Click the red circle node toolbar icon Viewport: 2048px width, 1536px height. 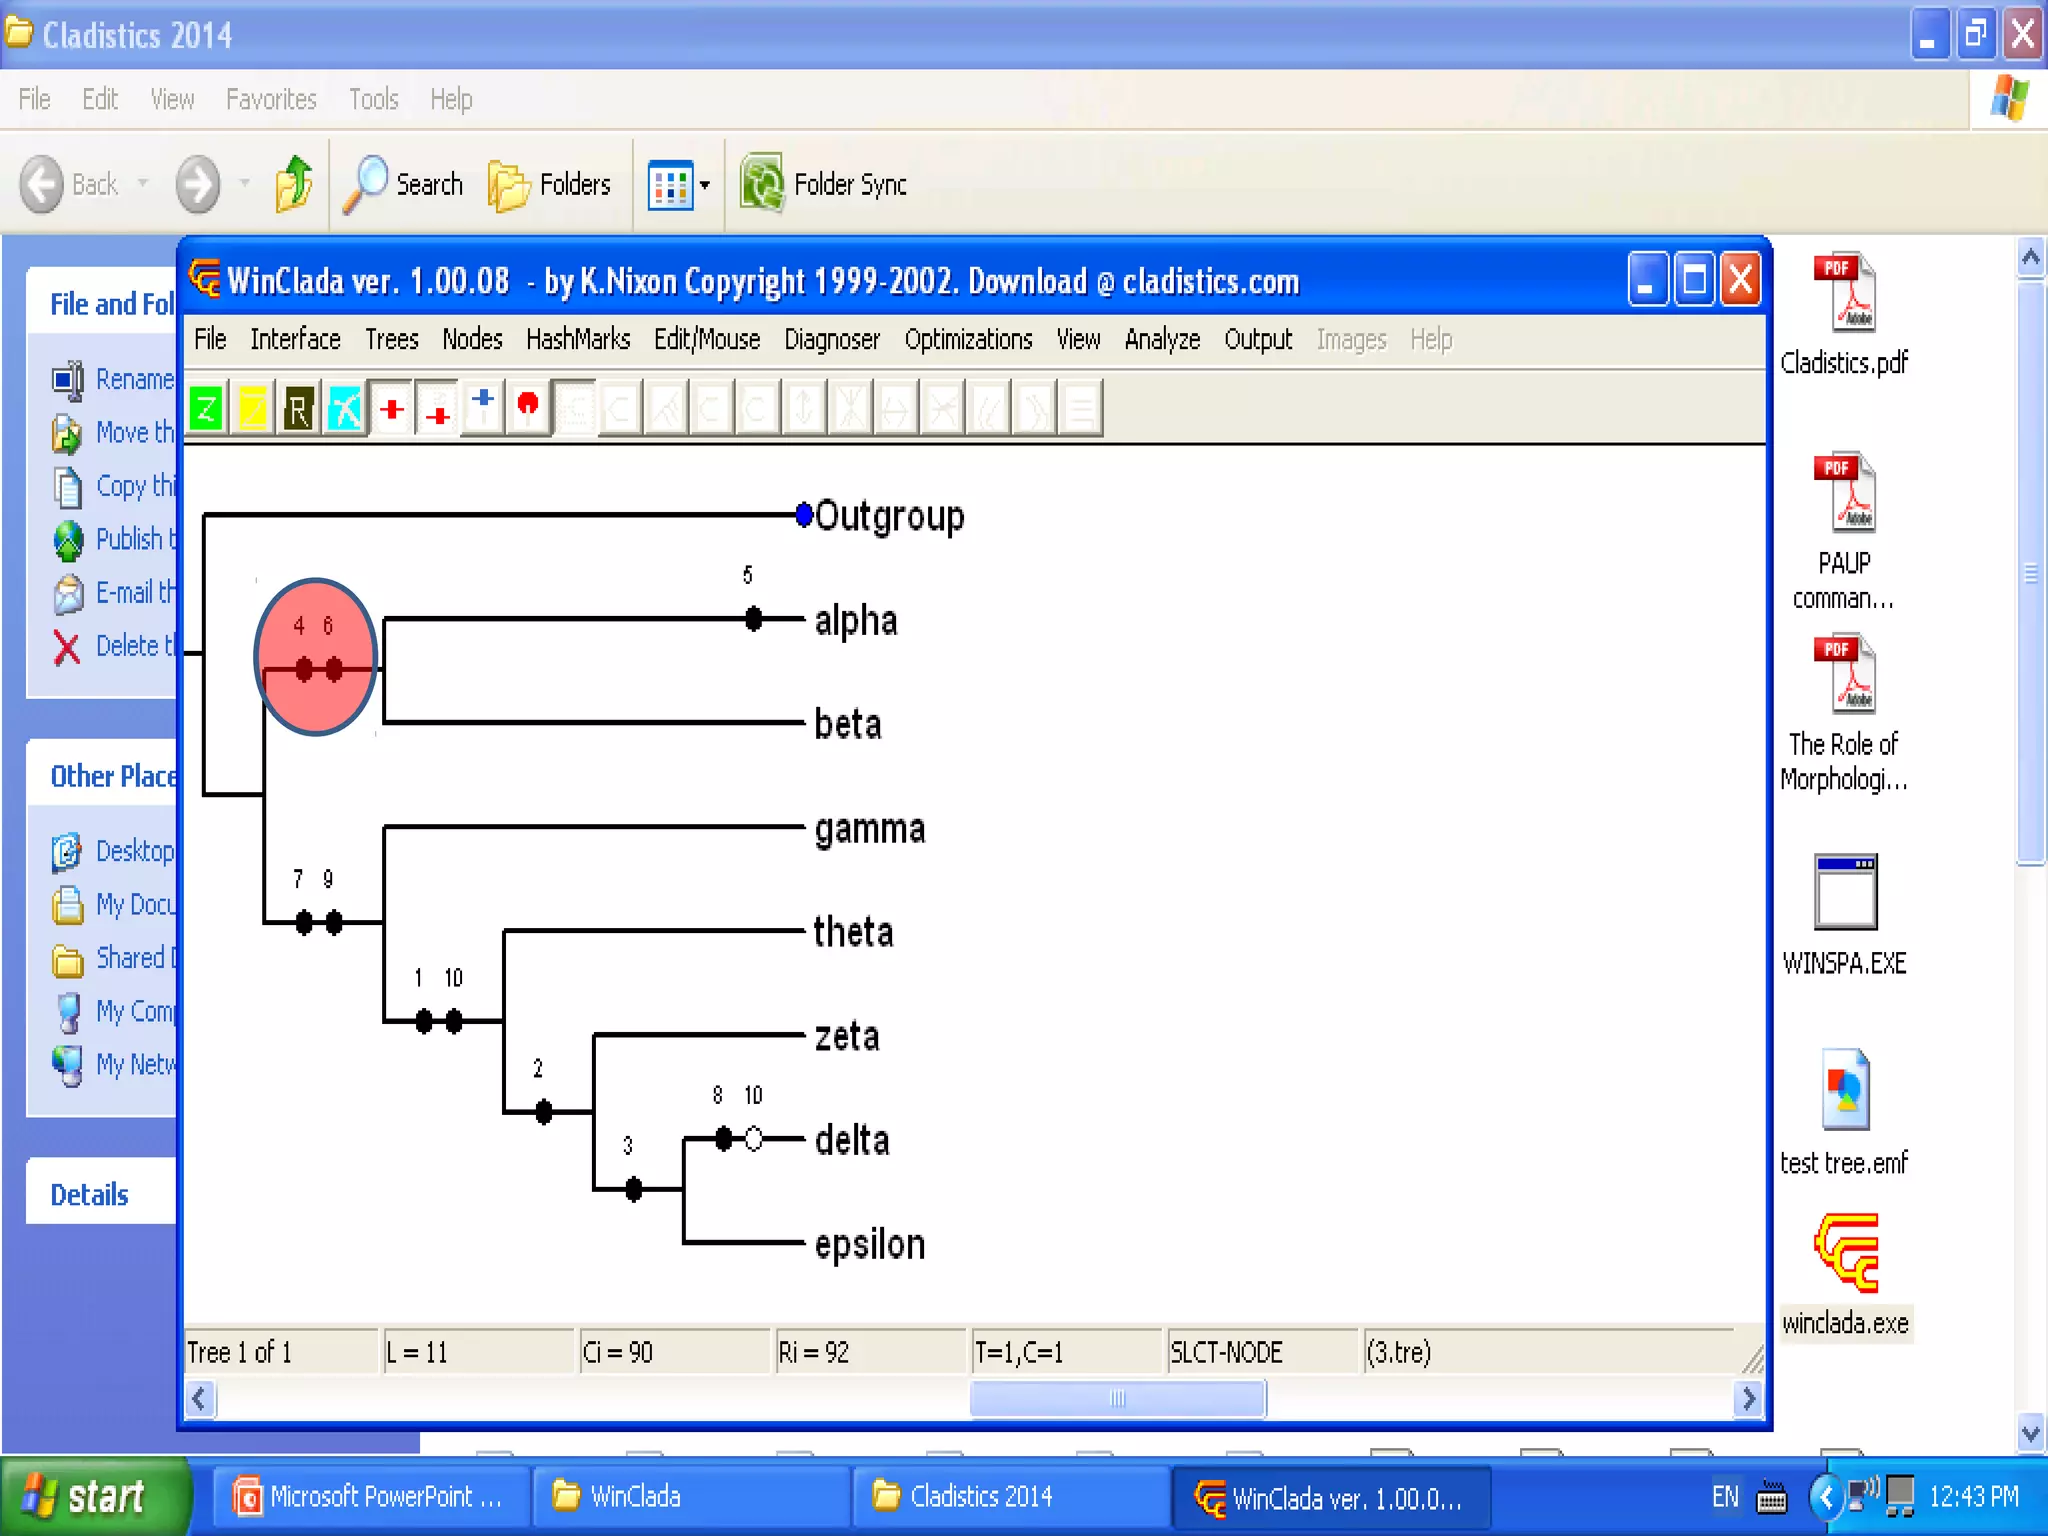pyautogui.click(x=528, y=407)
